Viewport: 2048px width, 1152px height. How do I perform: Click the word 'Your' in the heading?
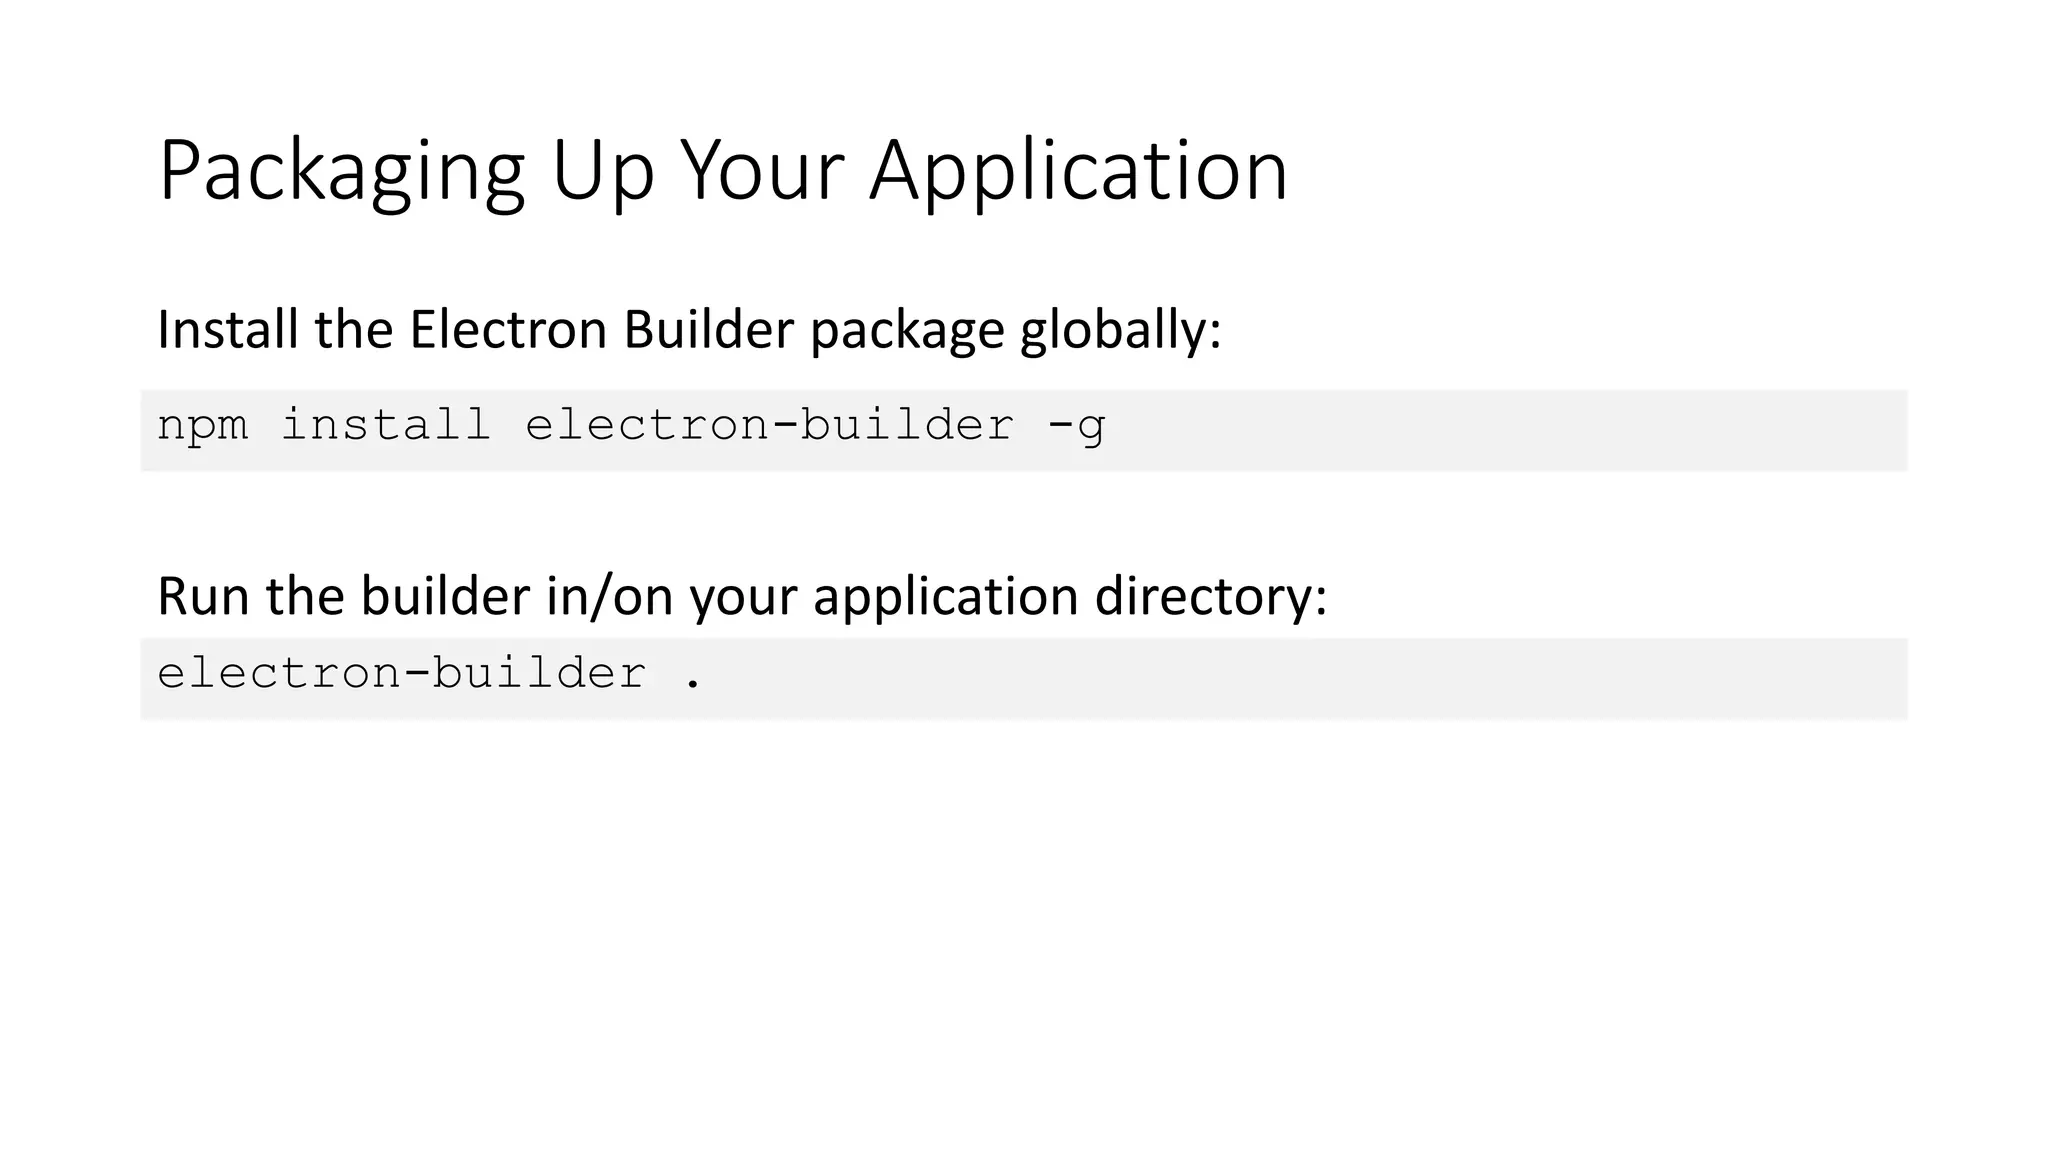point(762,171)
